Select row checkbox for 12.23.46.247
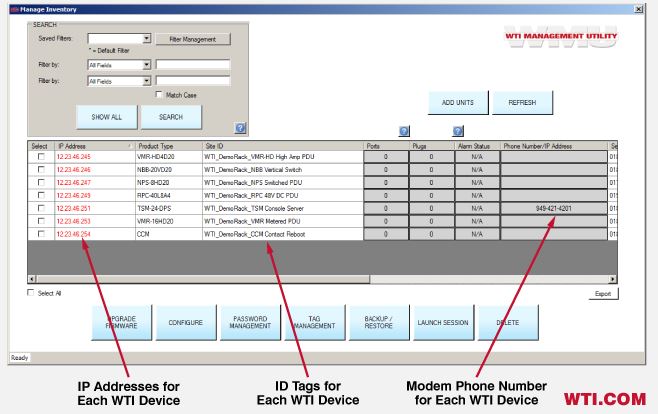The width and height of the screenshot is (658, 414). click(x=41, y=182)
